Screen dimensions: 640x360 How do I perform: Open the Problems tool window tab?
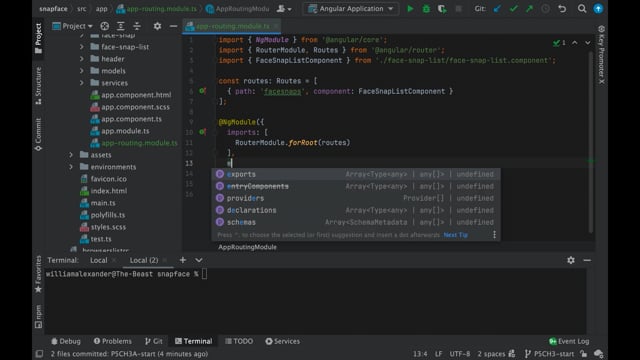[x=113, y=341]
